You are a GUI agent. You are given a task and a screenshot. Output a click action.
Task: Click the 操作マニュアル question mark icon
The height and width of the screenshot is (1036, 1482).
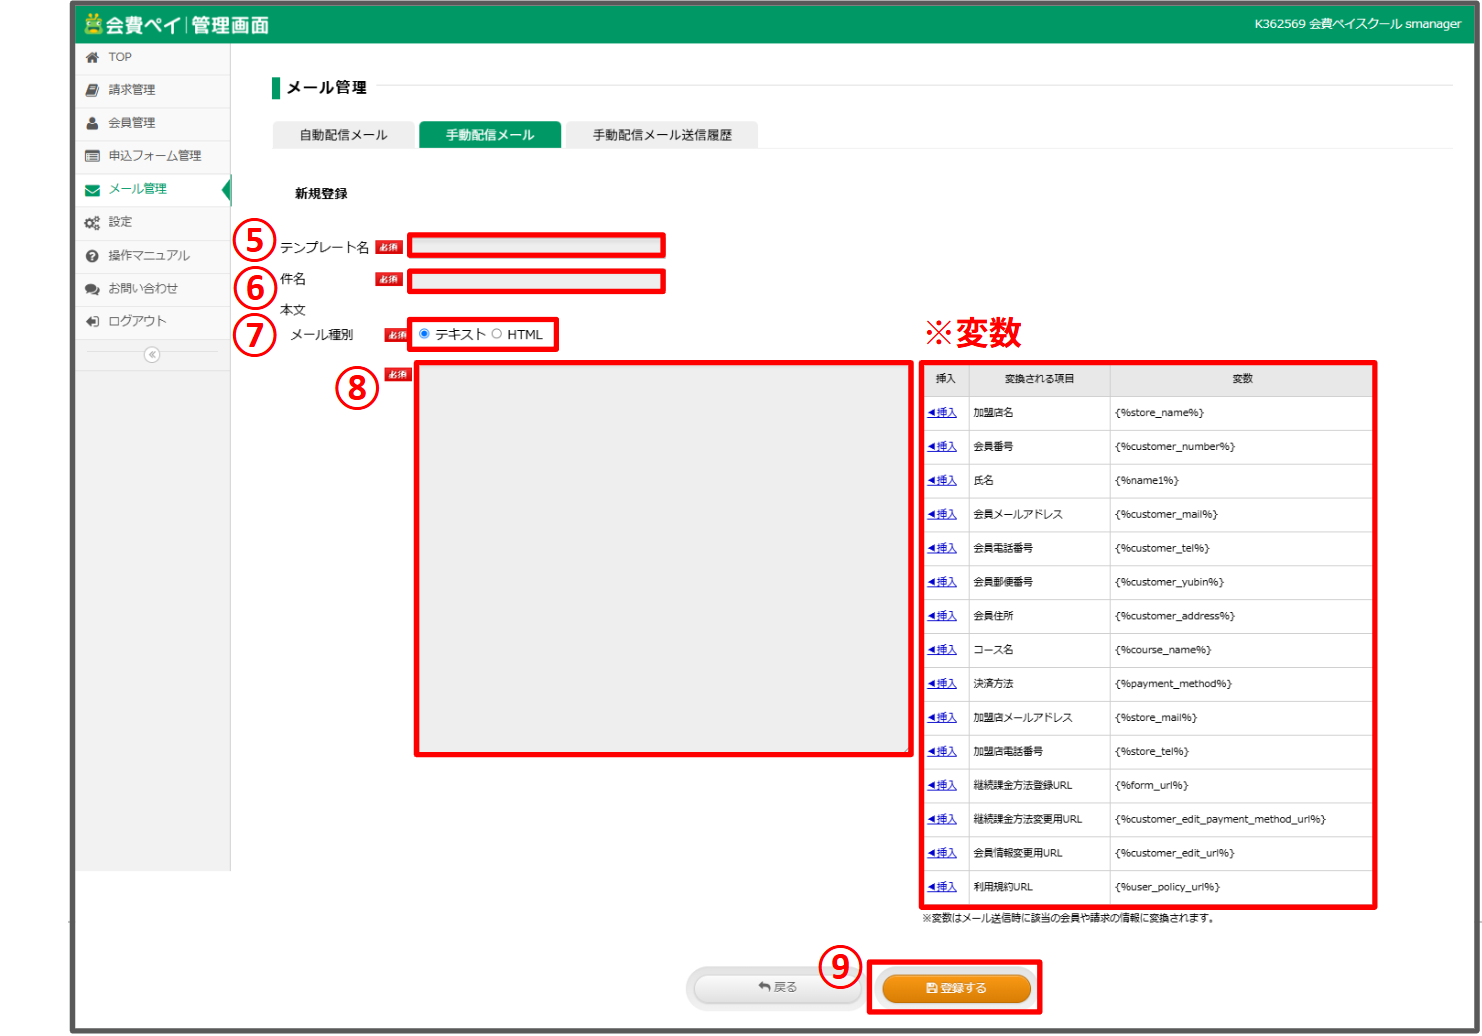[92, 256]
